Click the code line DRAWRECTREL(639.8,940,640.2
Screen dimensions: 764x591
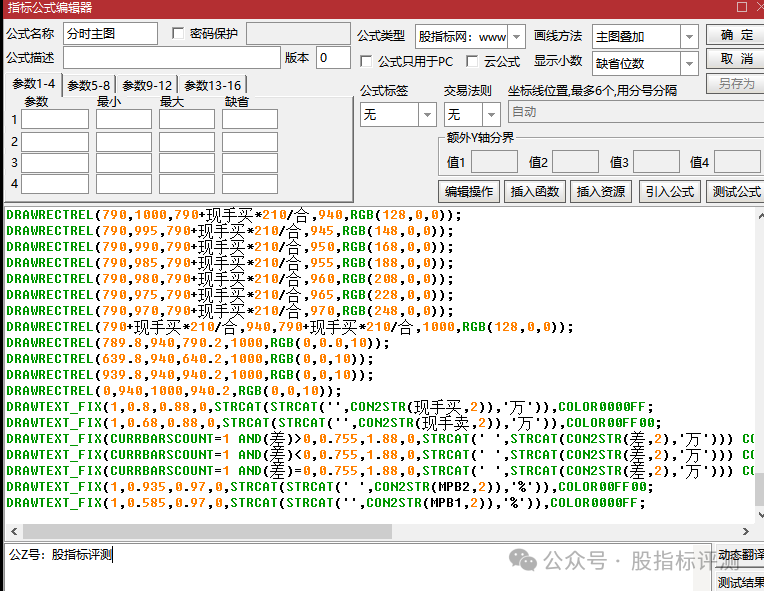click(x=190, y=359)
